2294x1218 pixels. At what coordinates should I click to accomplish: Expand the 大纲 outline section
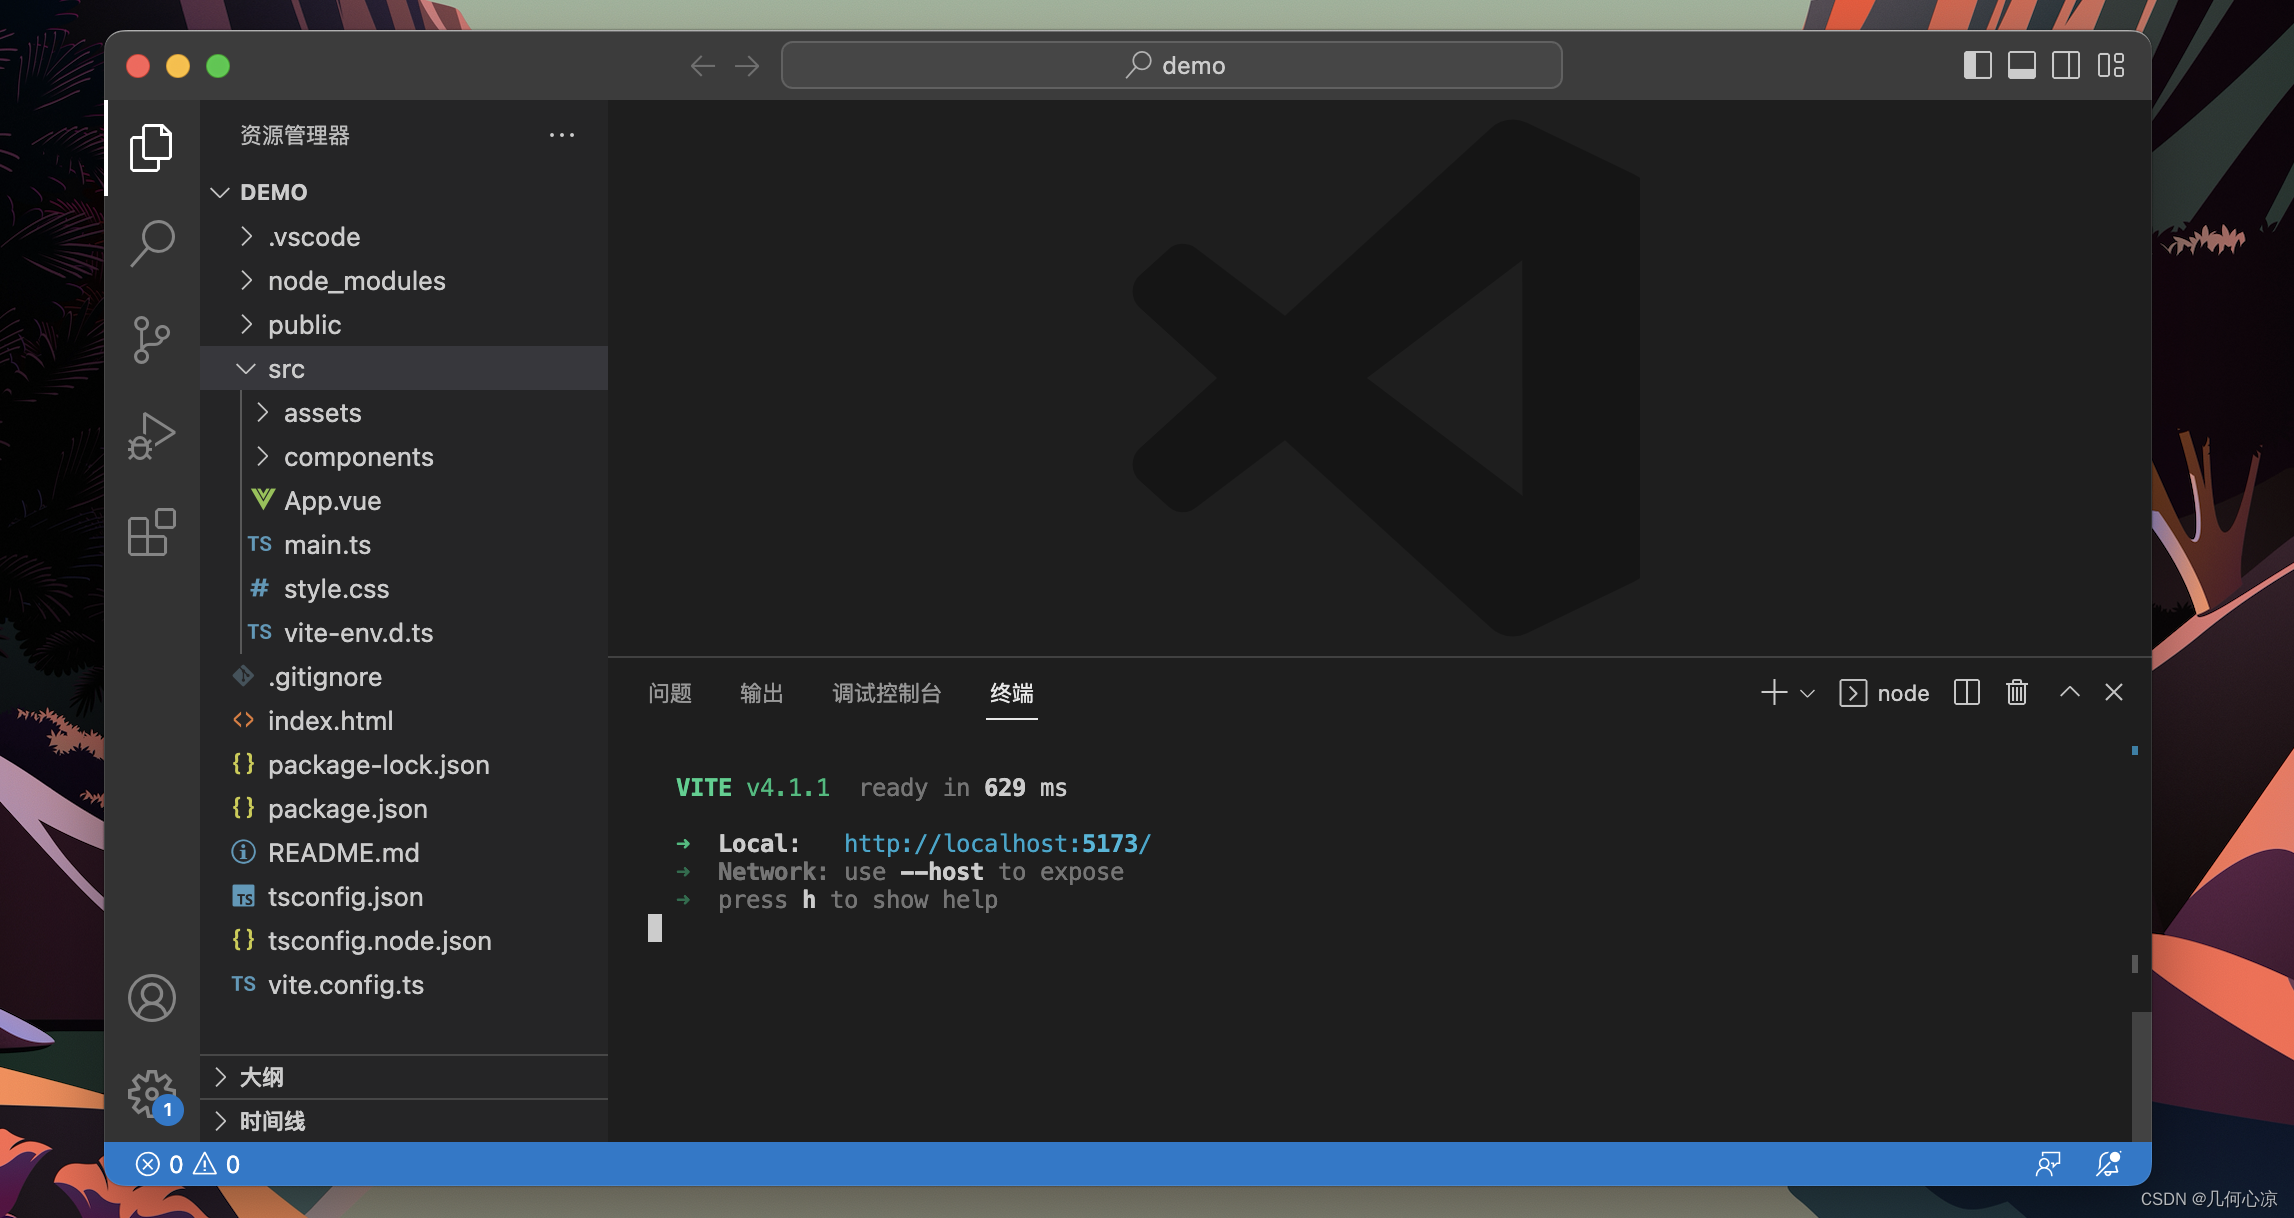pyautogui.click(x=404, y=1077)
